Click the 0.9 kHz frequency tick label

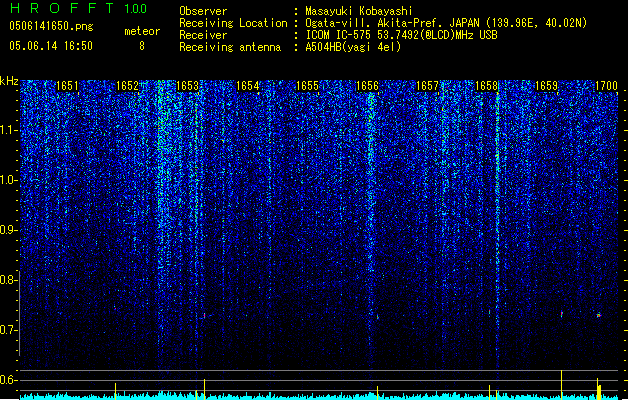click(7, 230)
